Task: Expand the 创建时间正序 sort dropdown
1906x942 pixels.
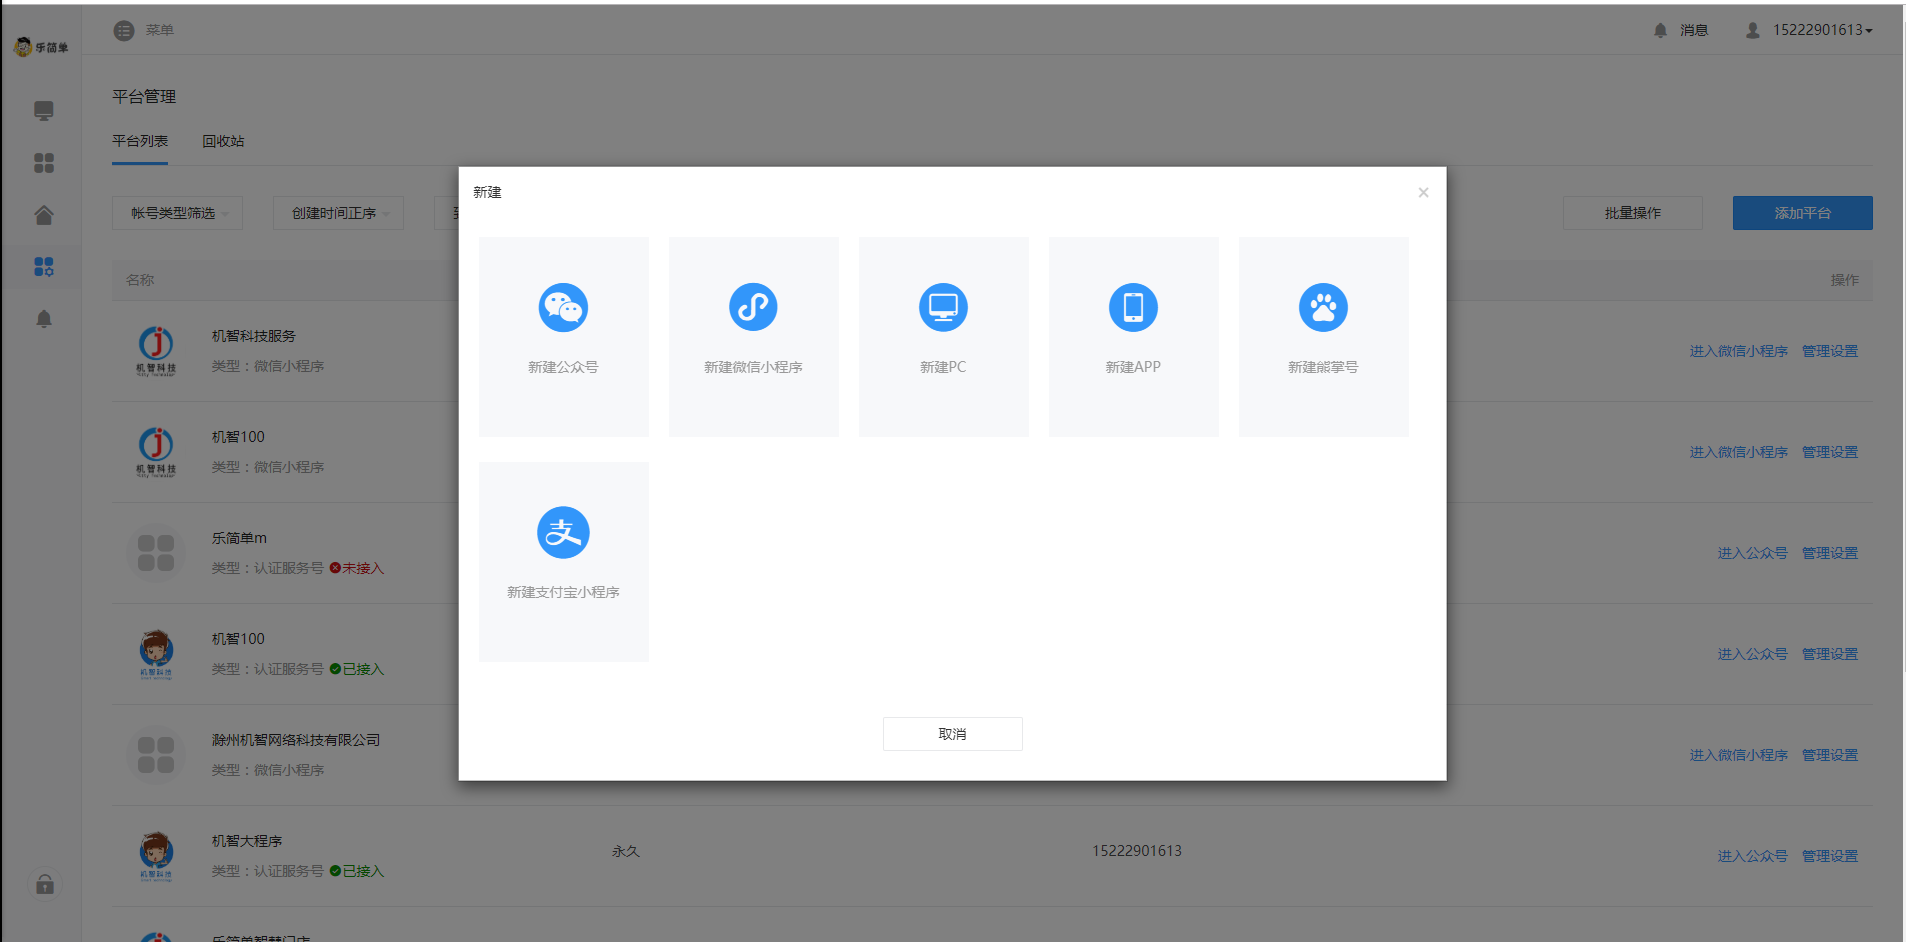Action: pyautogui.click(x=338, y=213)
